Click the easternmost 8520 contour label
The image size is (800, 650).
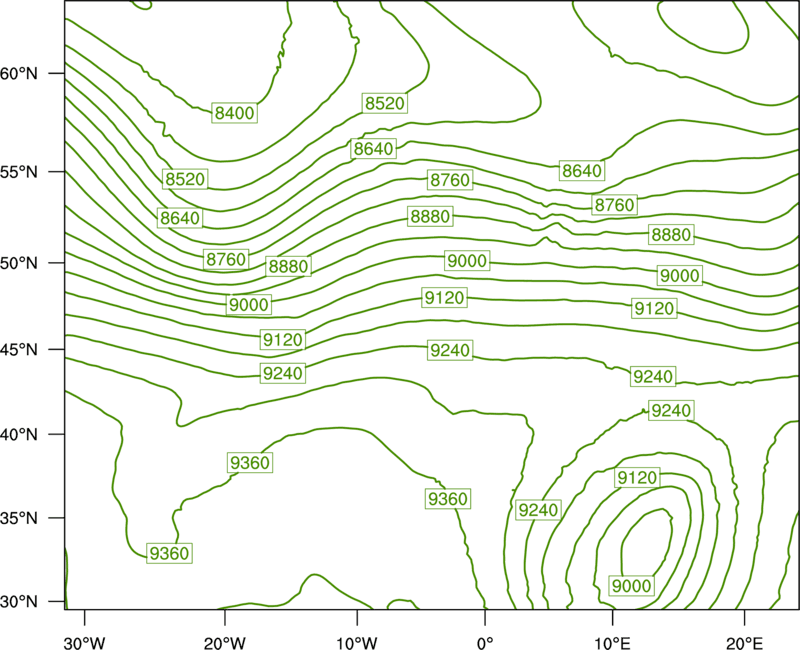coord(385,104)
